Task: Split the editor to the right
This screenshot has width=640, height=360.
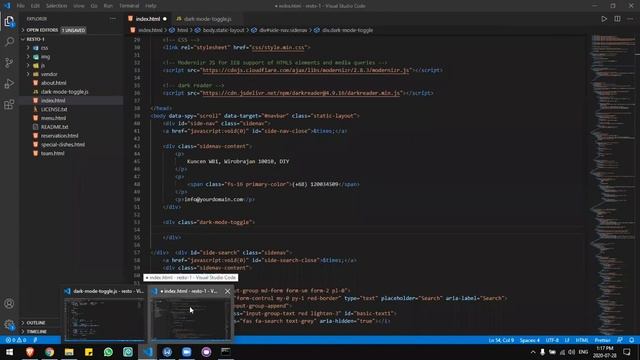Action: [x=617, y=19]
